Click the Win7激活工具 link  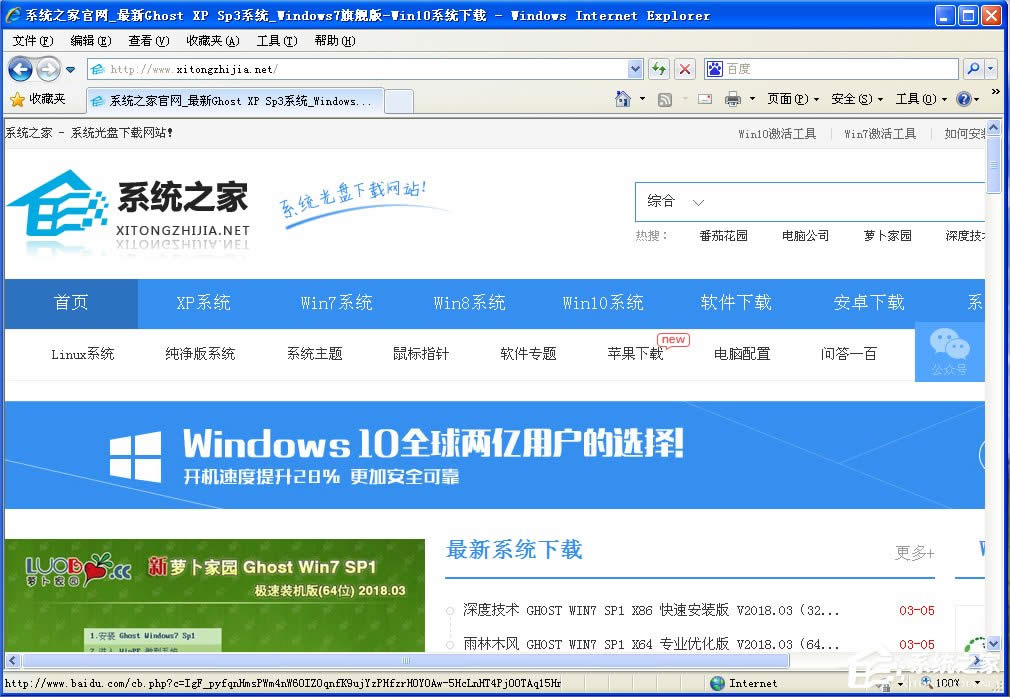pos(879,132)
